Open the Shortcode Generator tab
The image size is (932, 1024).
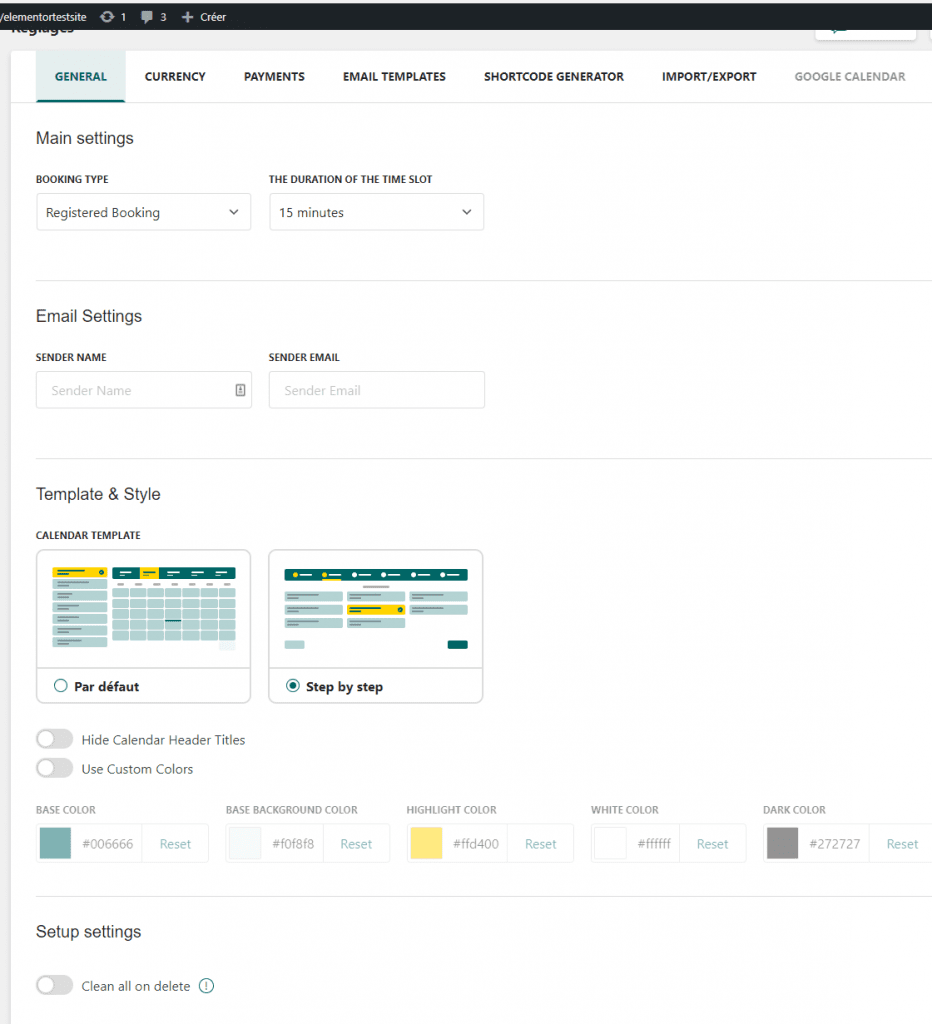point(553,76)
